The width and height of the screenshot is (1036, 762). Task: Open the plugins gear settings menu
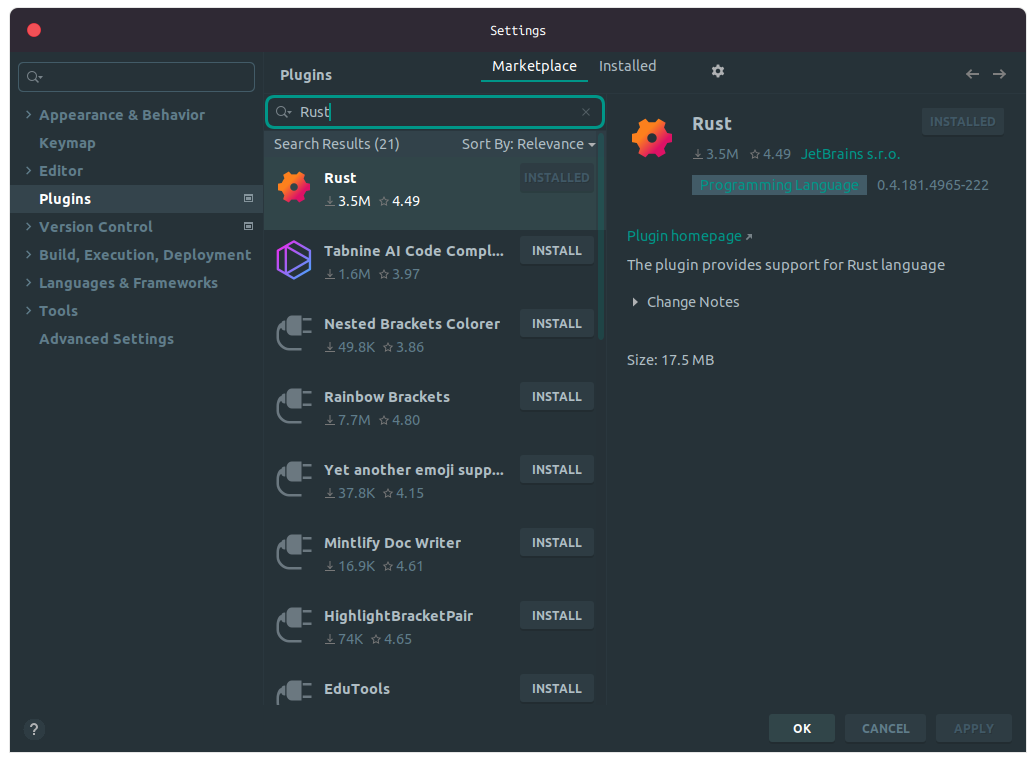[718, 71]
